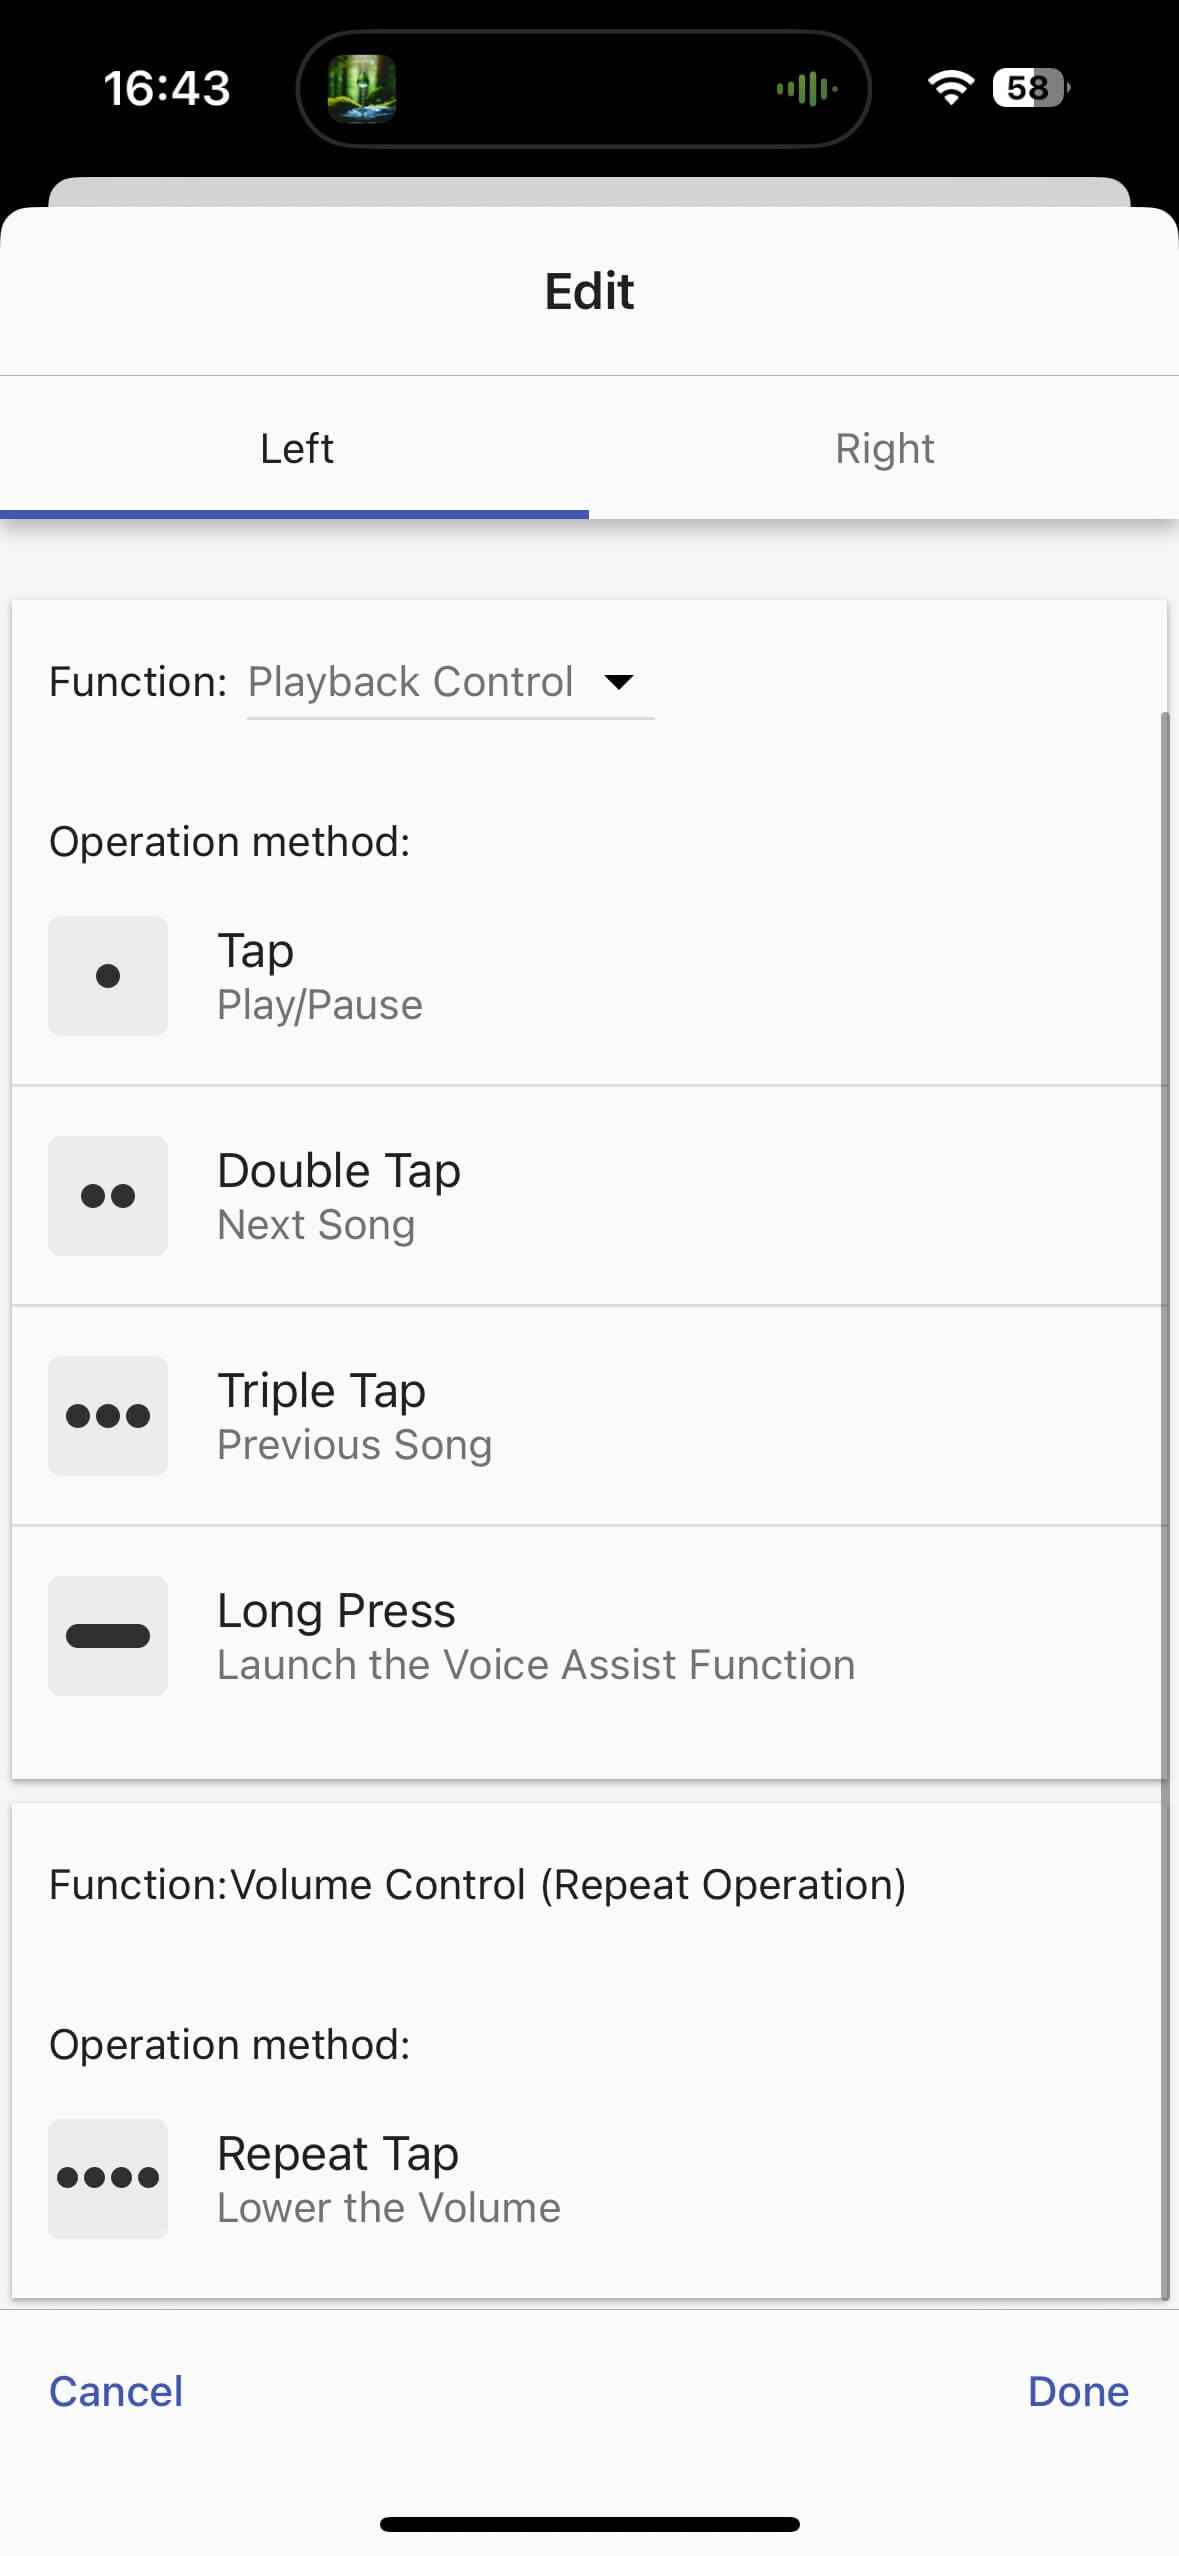Tap the now-playing album art thumbnail
The width and height of the screenshot is (1179, 2556).
pyautogui.click(x=362, y=89)
